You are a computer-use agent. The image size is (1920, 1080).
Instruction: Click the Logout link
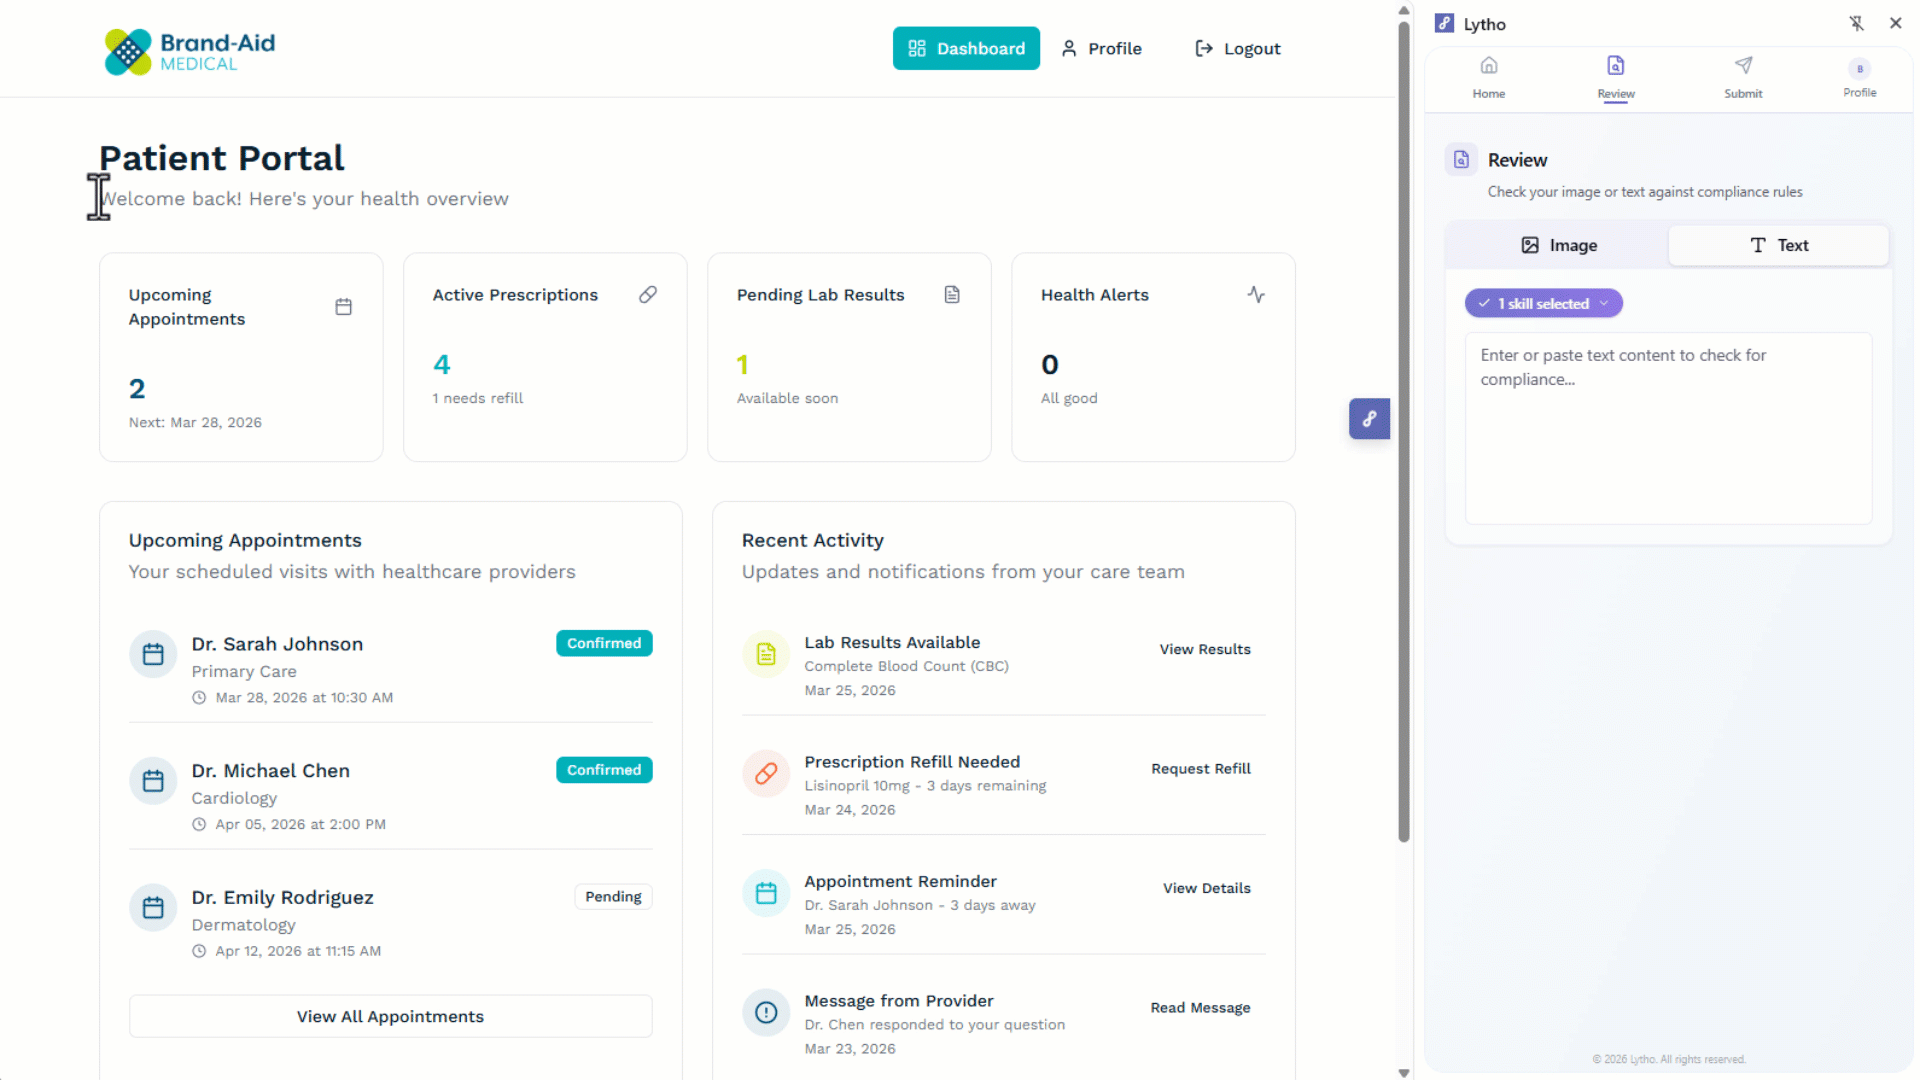click(1237, 49)
